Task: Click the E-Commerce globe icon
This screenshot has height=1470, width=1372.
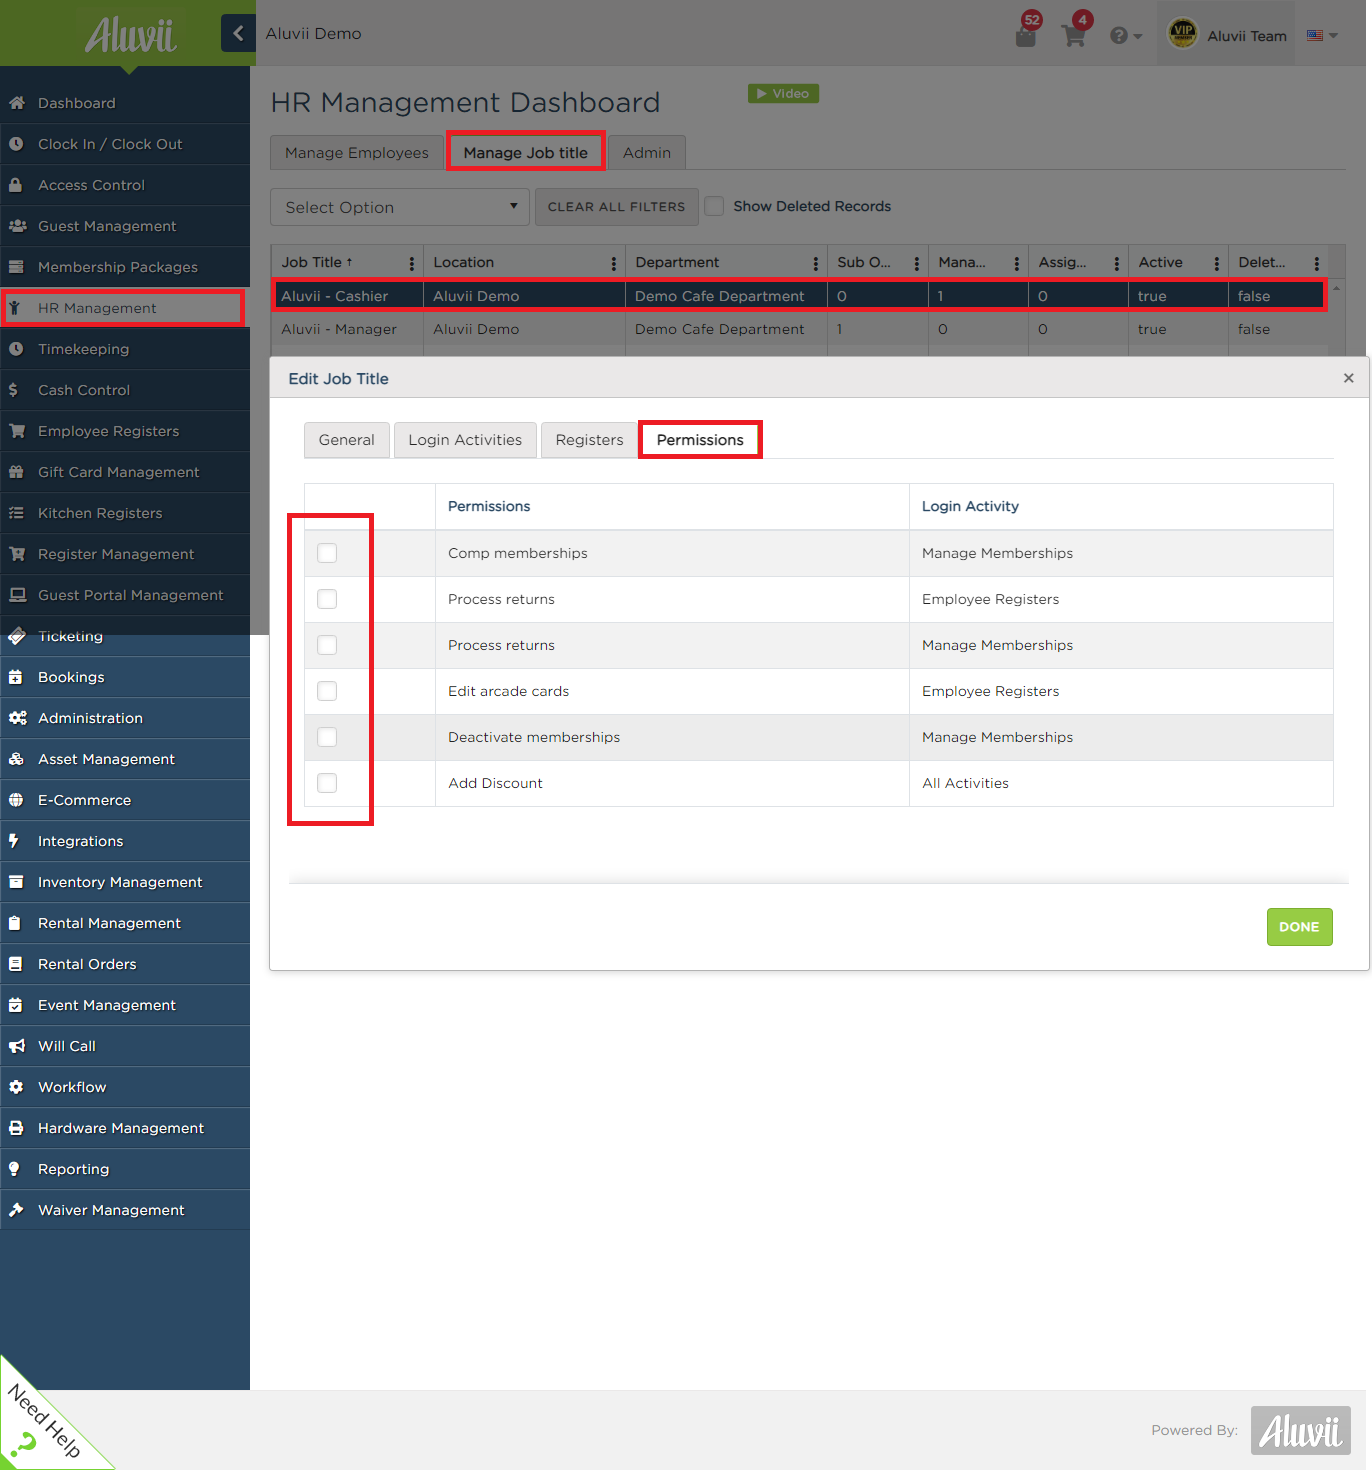Action: tap(17, 800)
